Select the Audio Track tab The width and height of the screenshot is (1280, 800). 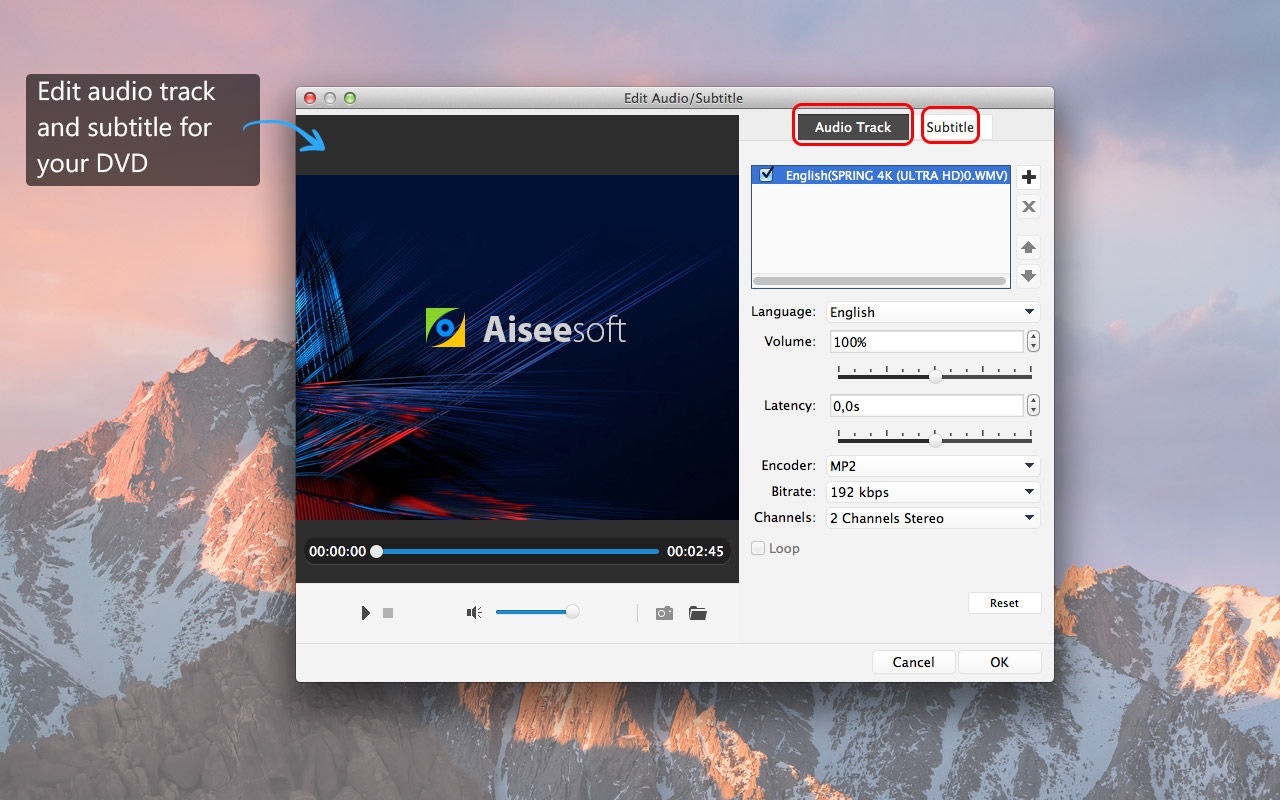pos(853,127)
